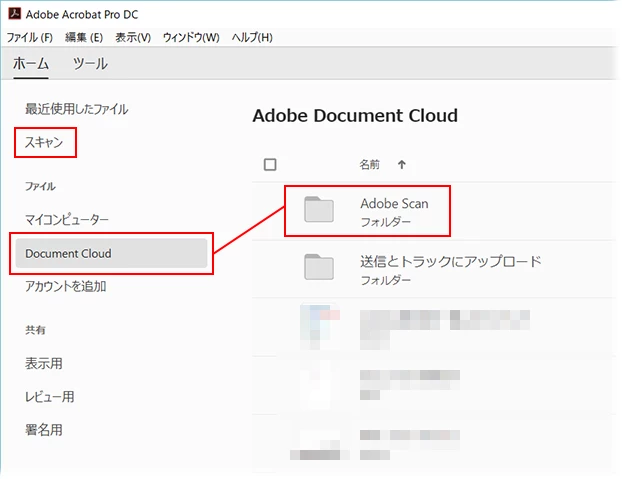Viewport: 622px width, 479px height.
Task: Open the ウィンドウ(W) menu
Action: point(191,37)
